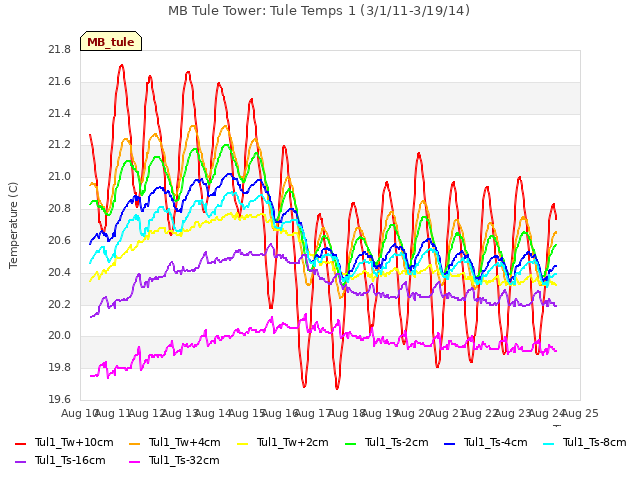Click the Aug 13 x-axis tick label

click(180, 413)
